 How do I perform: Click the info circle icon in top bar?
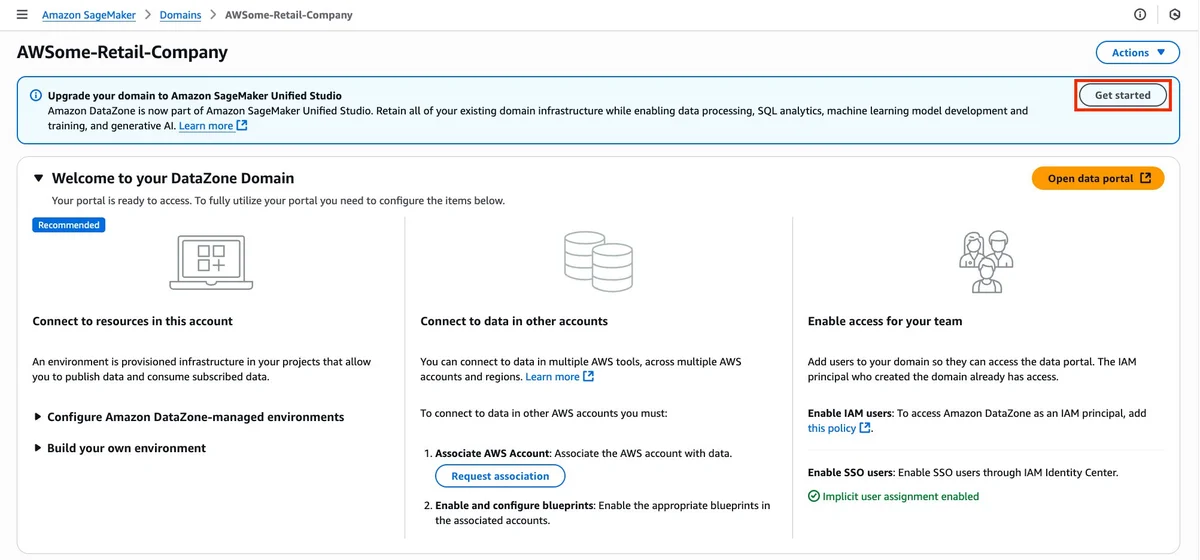point(1140,15)
